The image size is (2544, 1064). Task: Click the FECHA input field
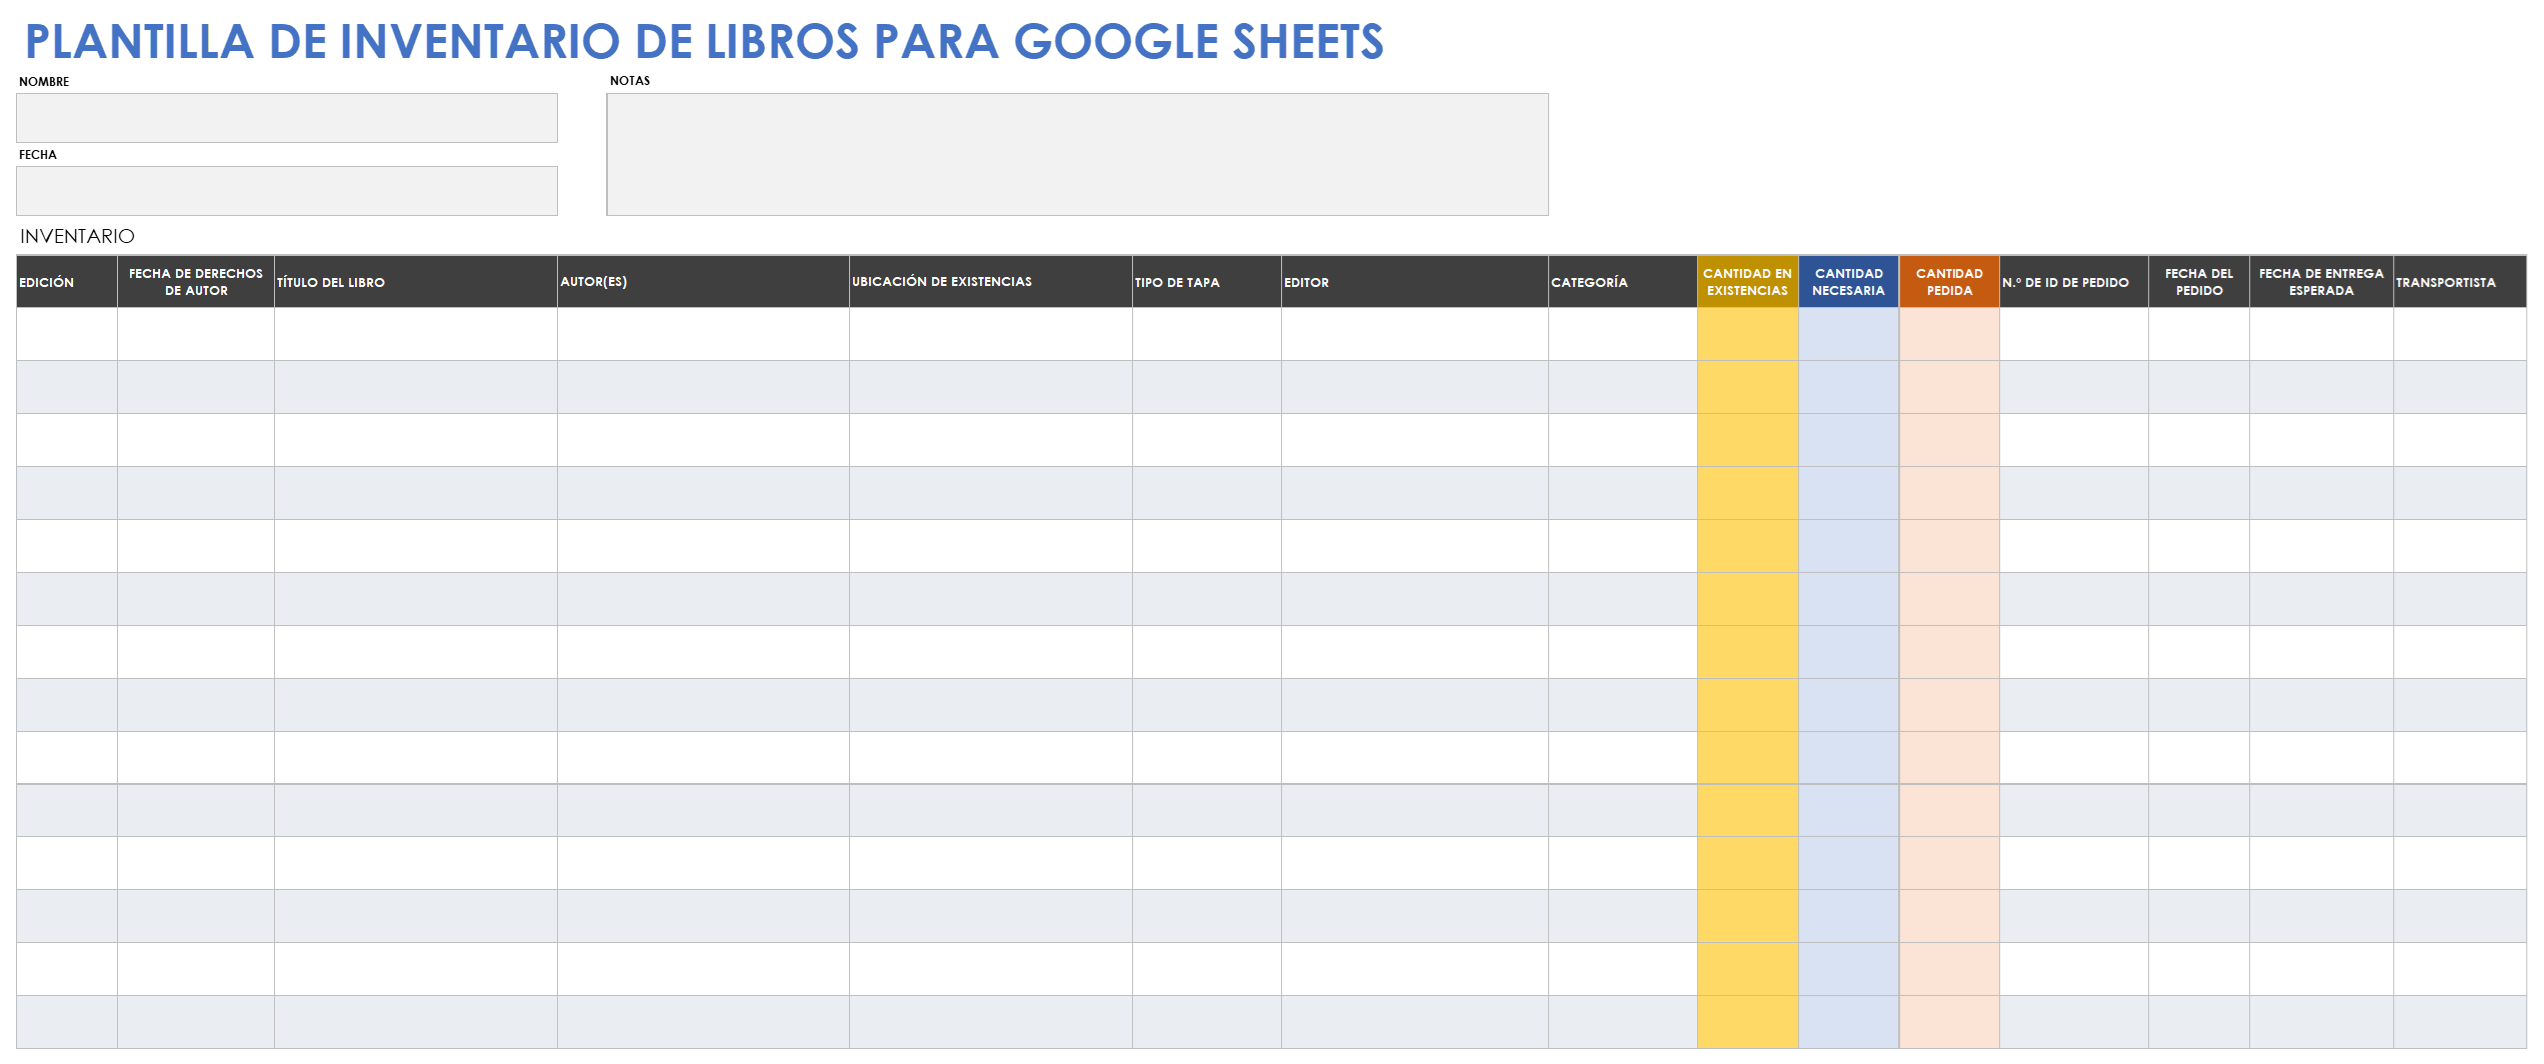(287, 191)
